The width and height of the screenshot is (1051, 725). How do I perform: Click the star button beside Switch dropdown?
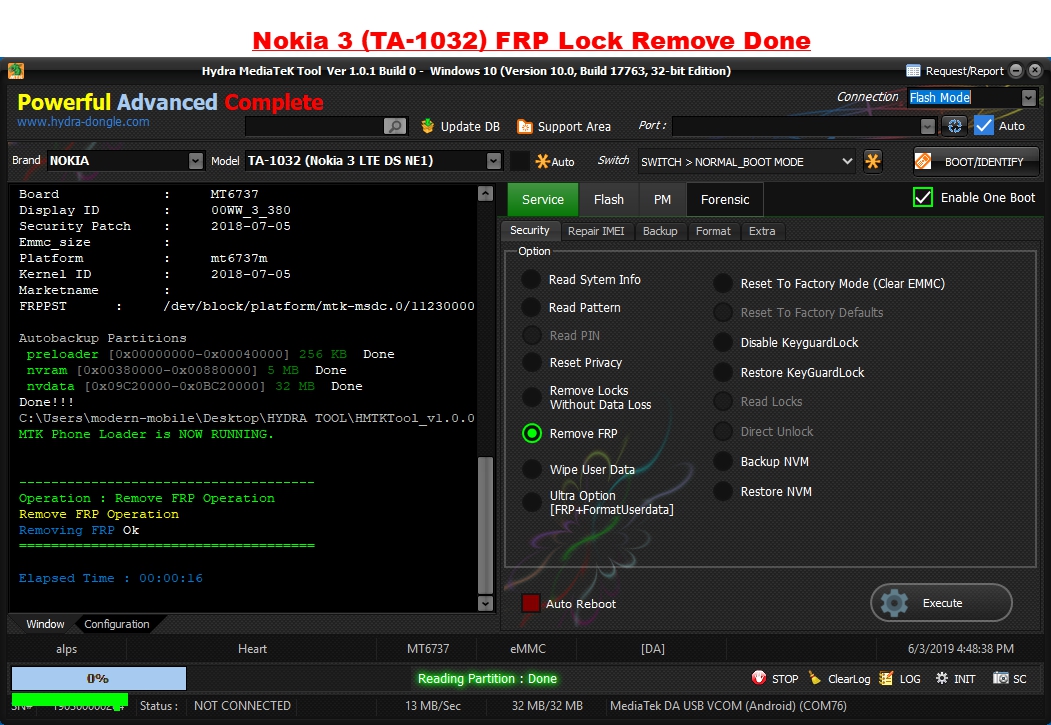pos(873,161)
